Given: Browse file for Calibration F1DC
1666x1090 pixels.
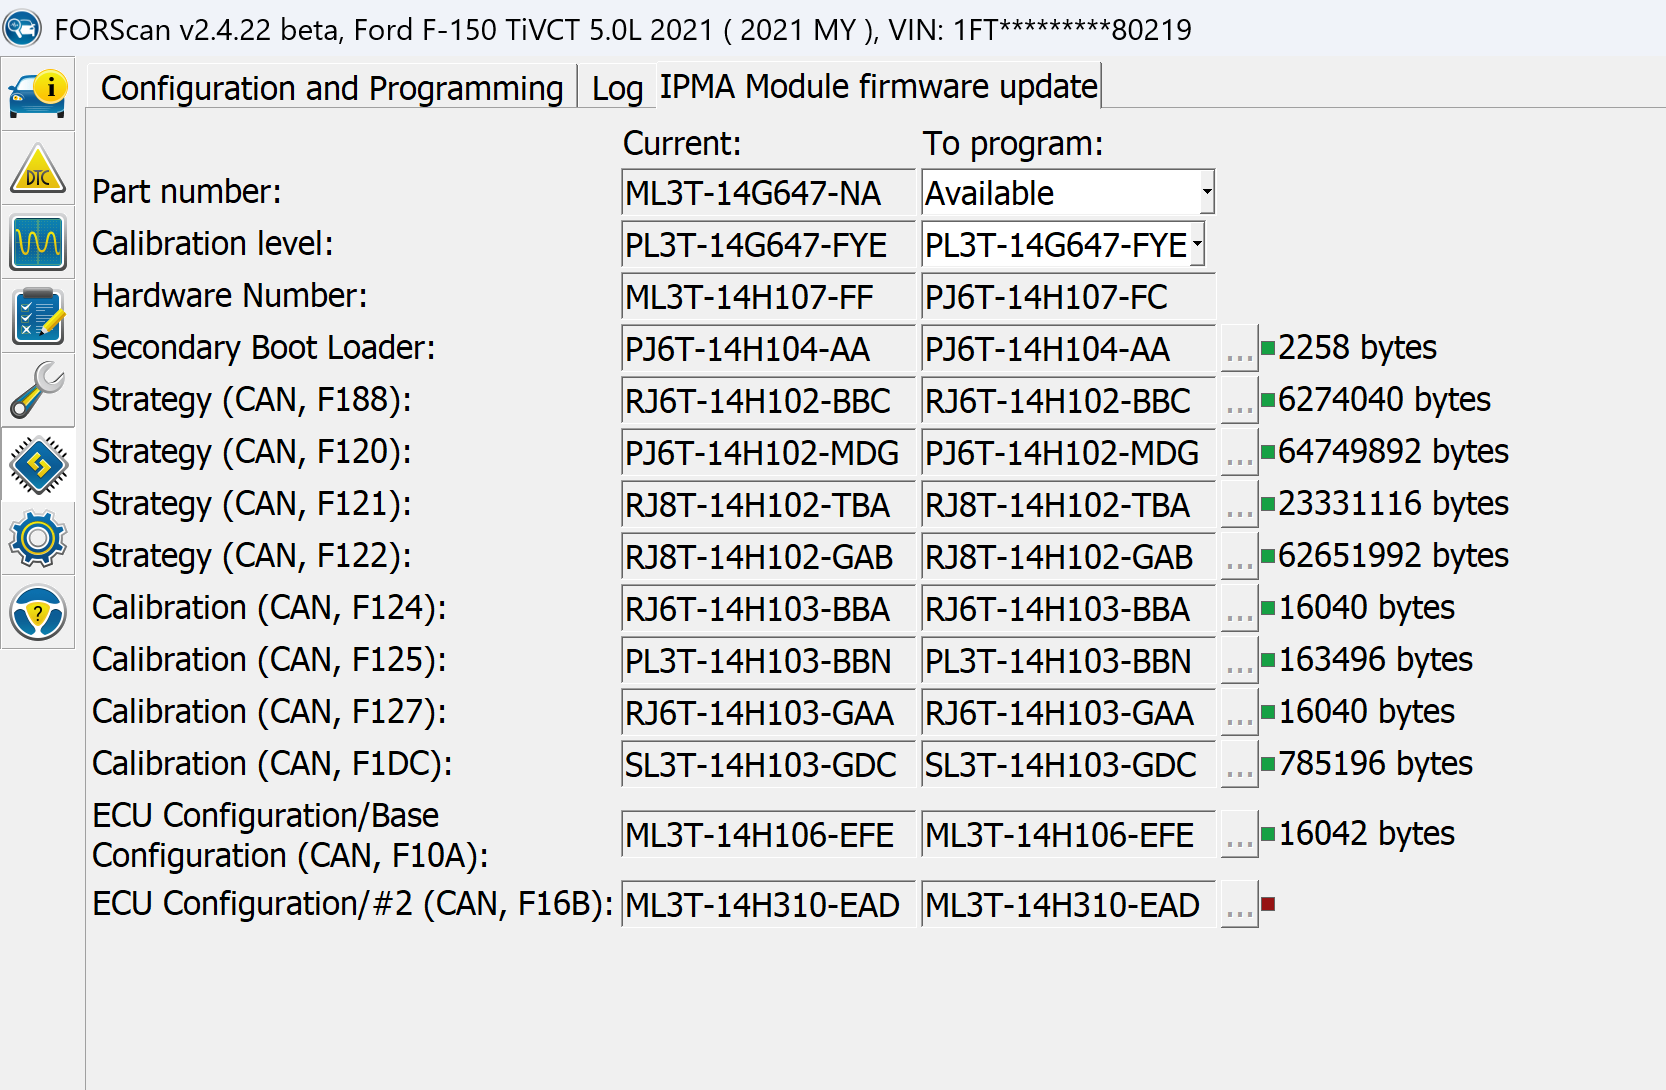Looking at the screenshot, I should click(1239, 765).
